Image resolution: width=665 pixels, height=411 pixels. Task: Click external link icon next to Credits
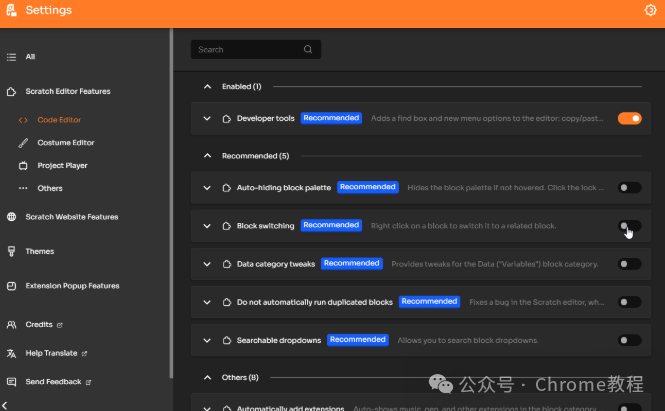click(60, 325)
